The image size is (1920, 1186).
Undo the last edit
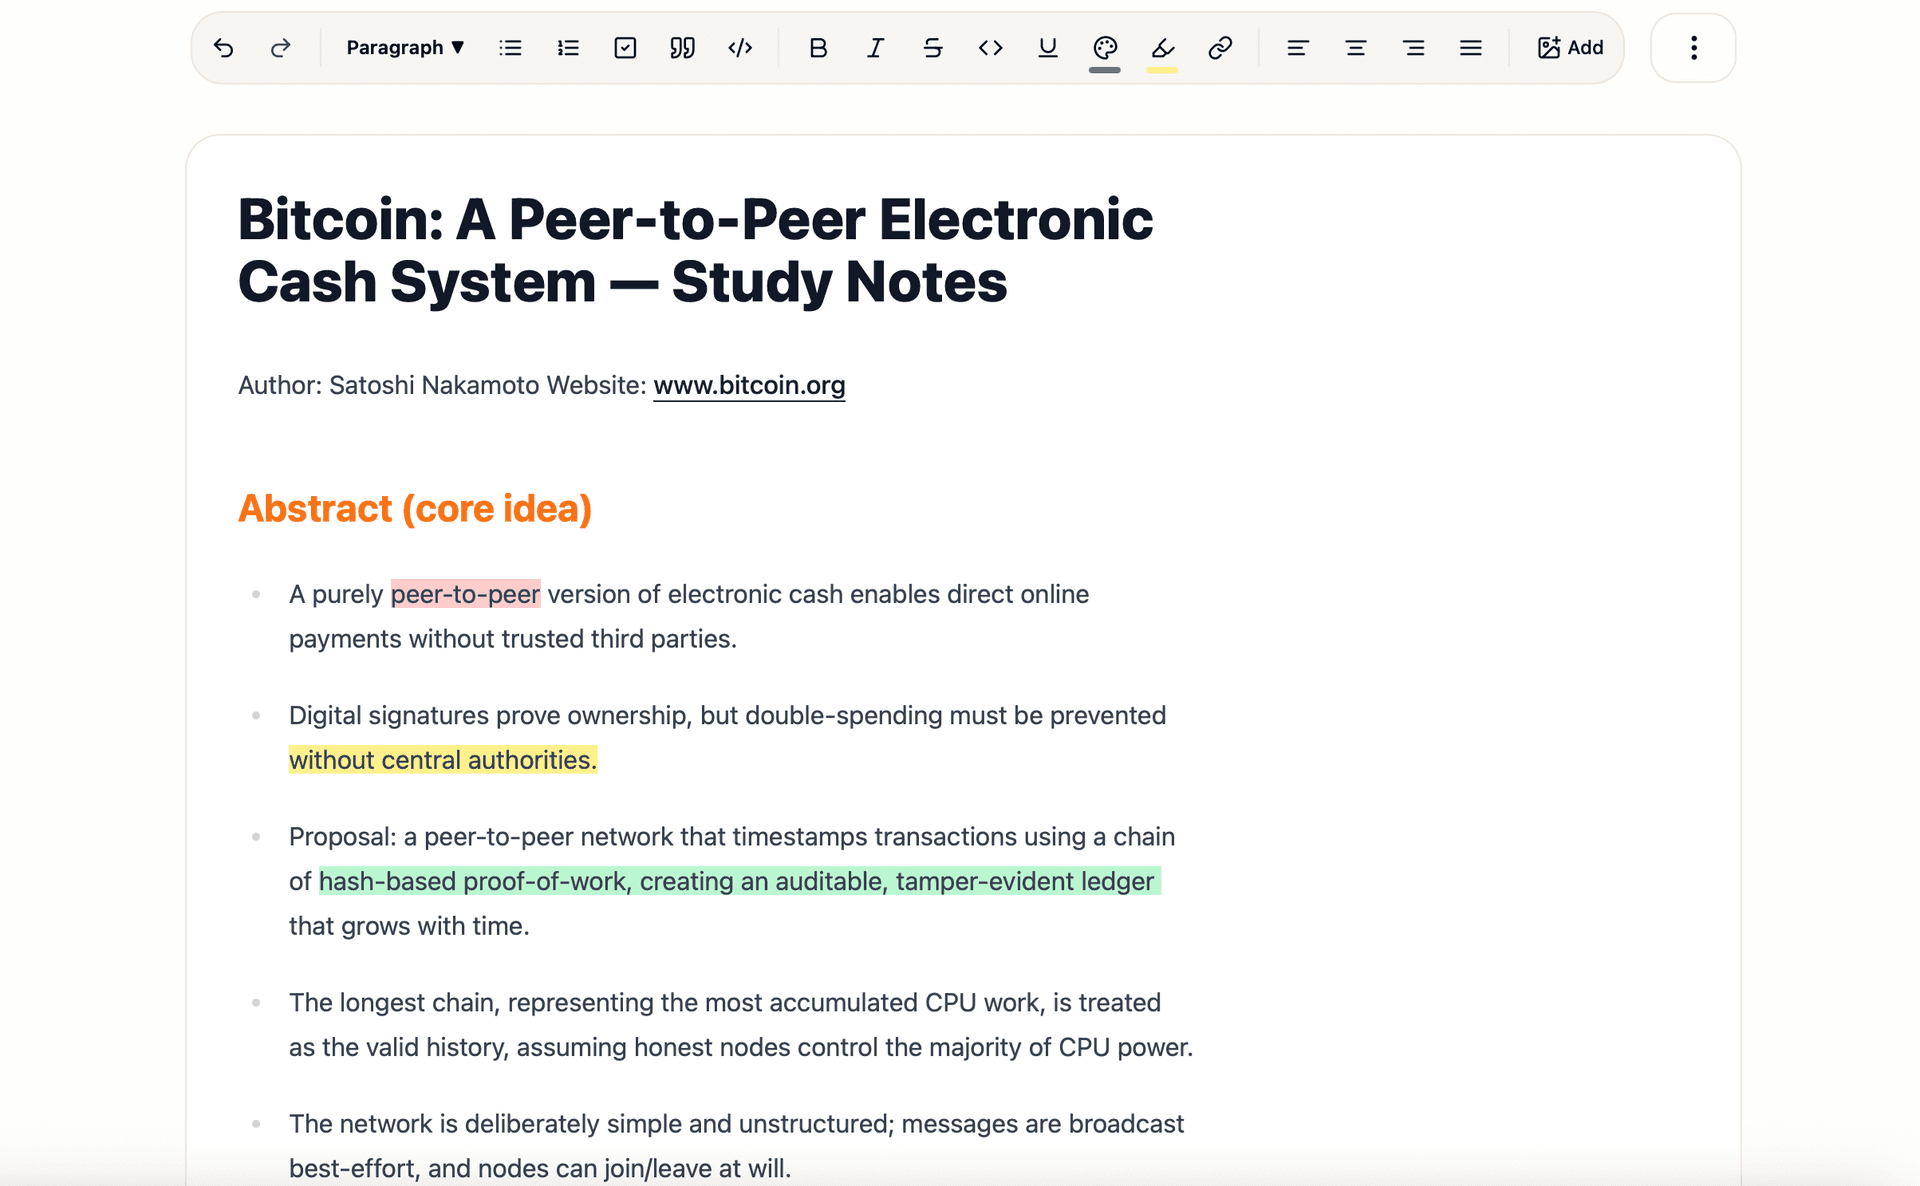click(x=223, y=47)
